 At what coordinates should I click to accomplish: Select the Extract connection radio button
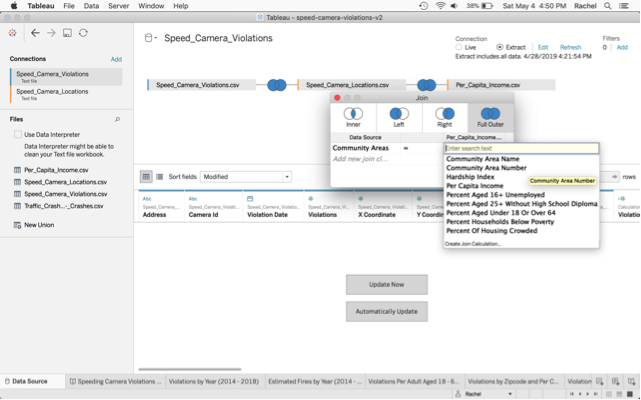tap(500, 47)
